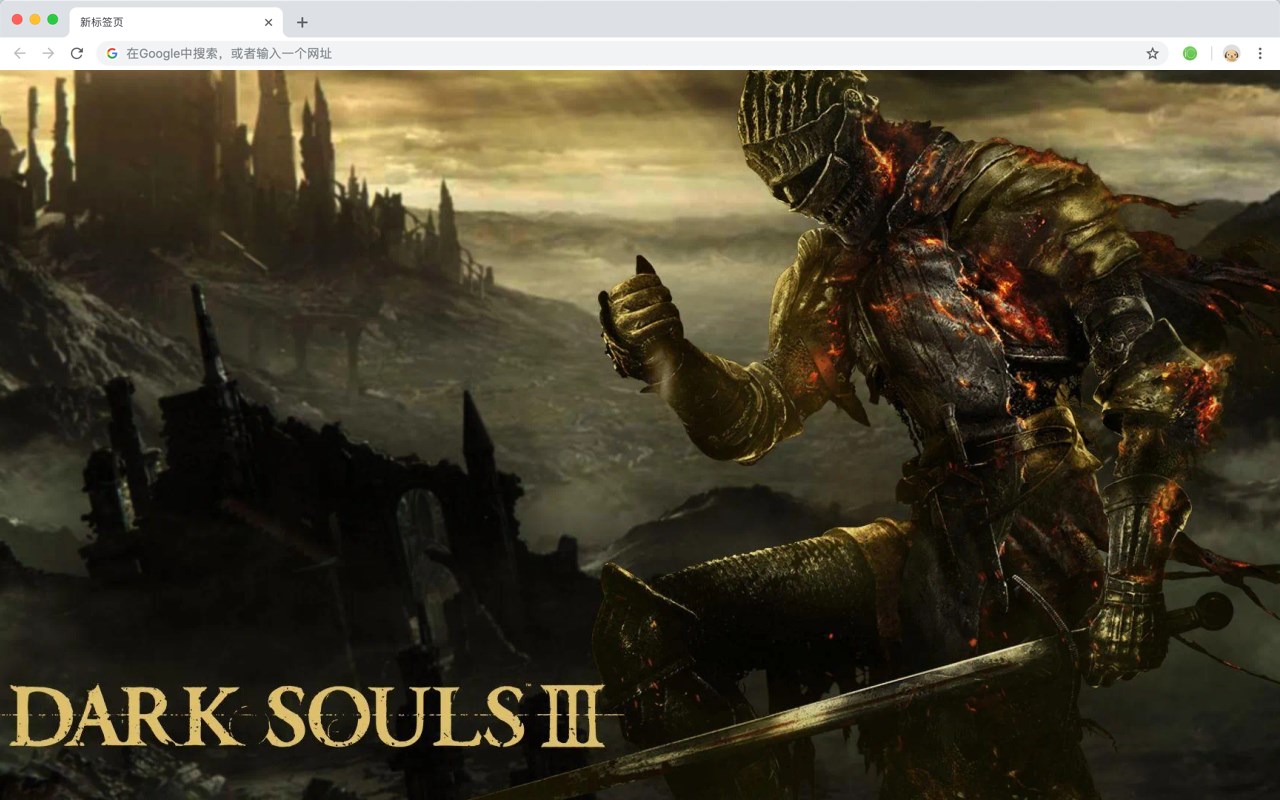Click the Google logo in address bar
This screenshot has height=800, width=1280.
coord(112,53)
